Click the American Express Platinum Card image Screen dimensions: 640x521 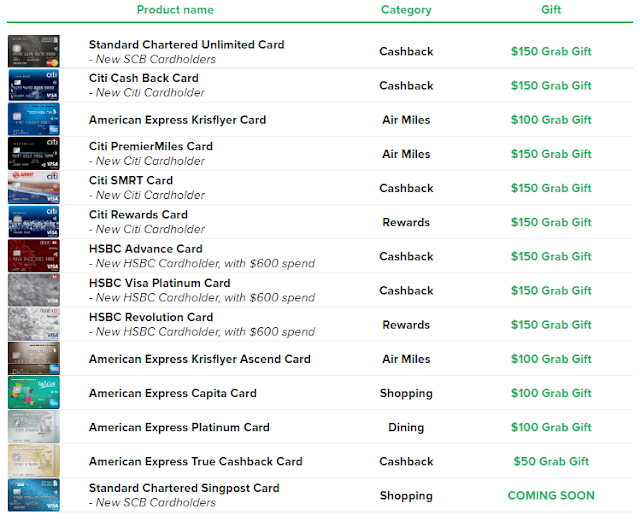coord(33,427)
